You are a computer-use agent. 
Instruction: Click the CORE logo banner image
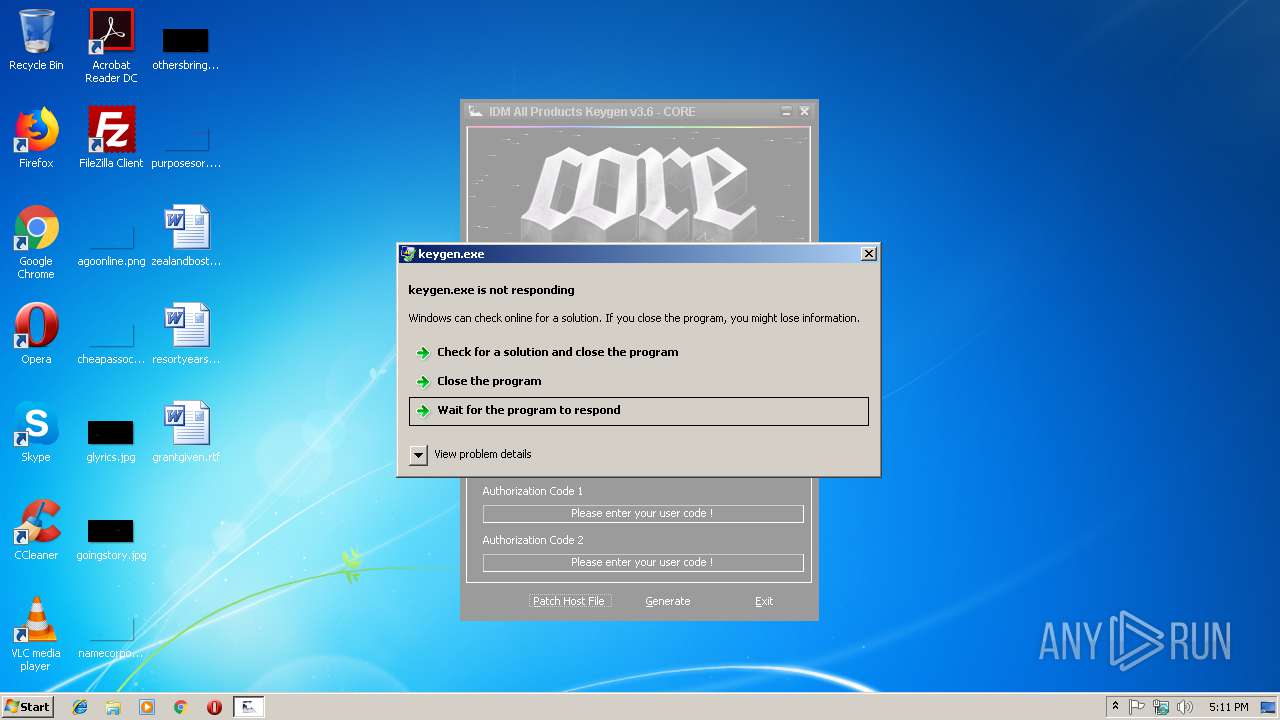point(639,185)
